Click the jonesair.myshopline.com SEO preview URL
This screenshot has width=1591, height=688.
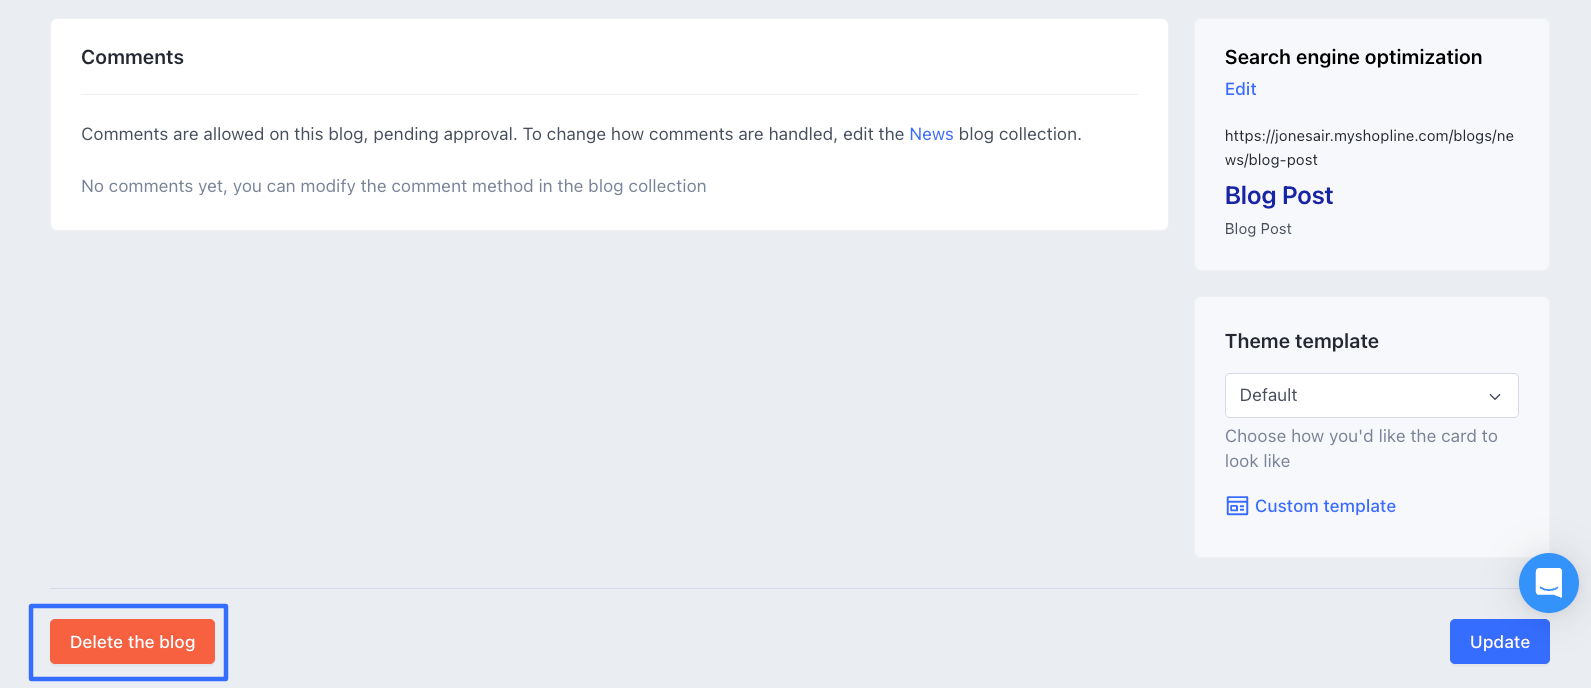[1369, 147]
